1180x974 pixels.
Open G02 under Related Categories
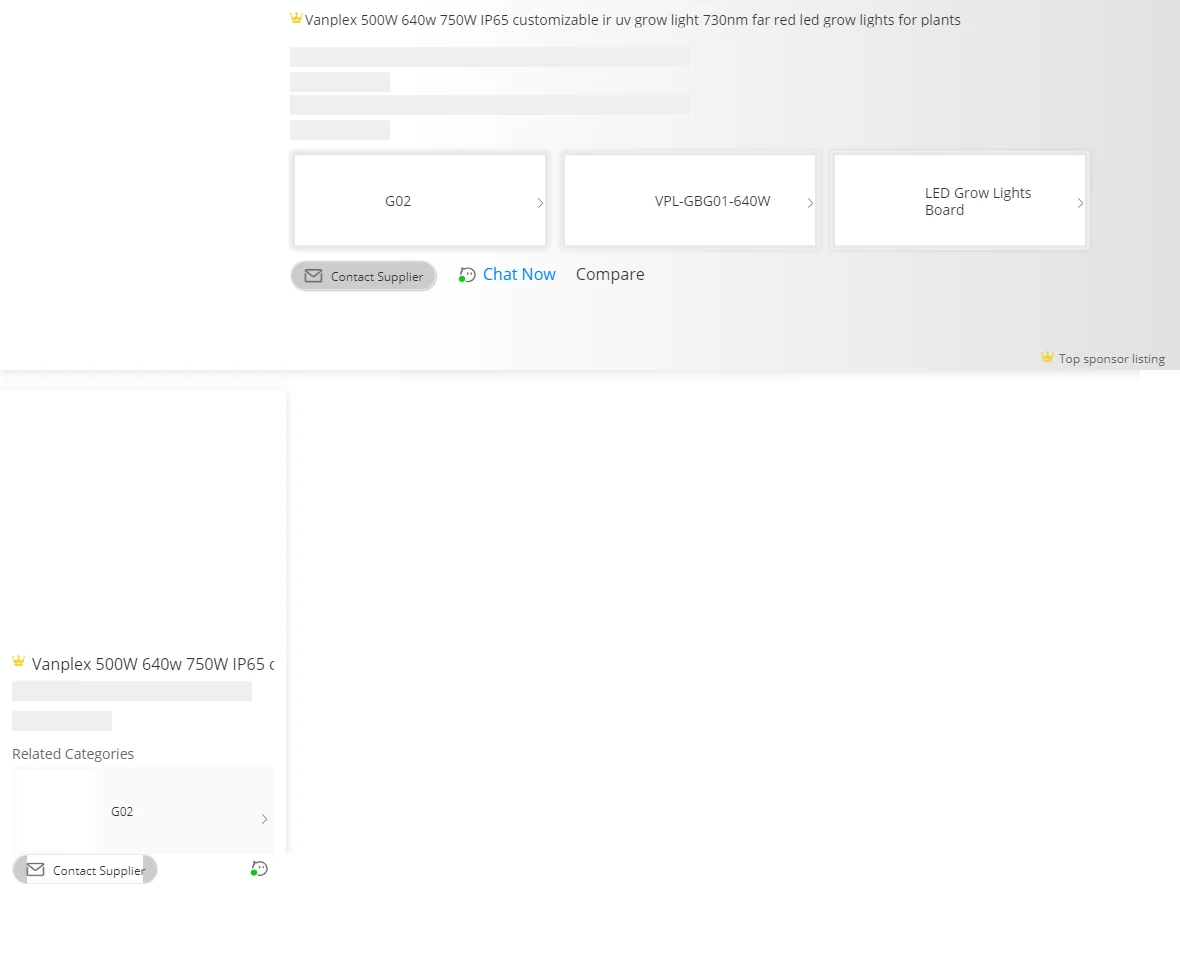click(x=143, y=811)
